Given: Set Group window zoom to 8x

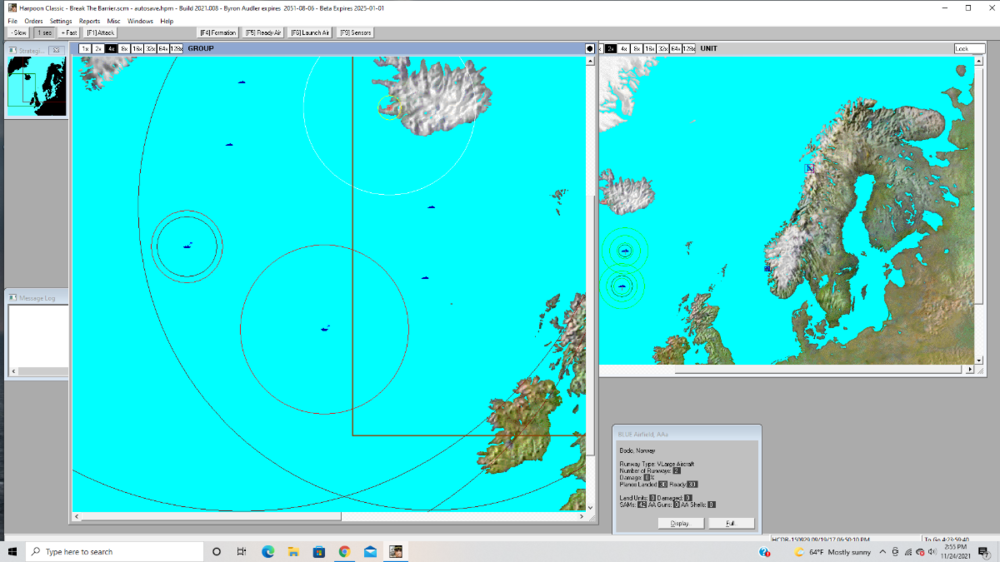Looking at the screenshot, I should tap(124, 48).
